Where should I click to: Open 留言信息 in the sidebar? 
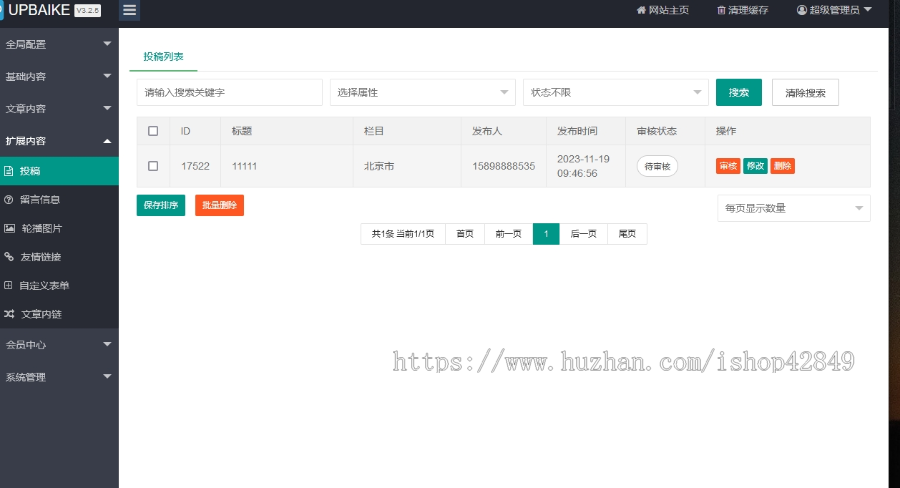coord(59,199)
